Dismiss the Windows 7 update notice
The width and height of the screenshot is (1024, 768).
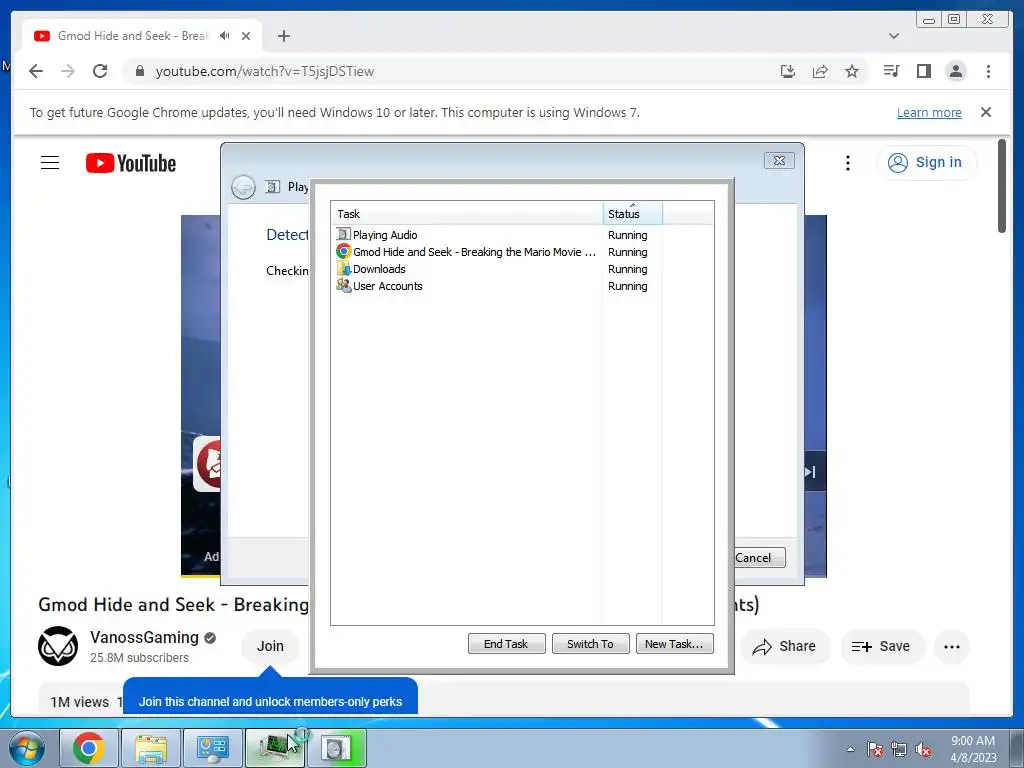(x=986, y=112)
